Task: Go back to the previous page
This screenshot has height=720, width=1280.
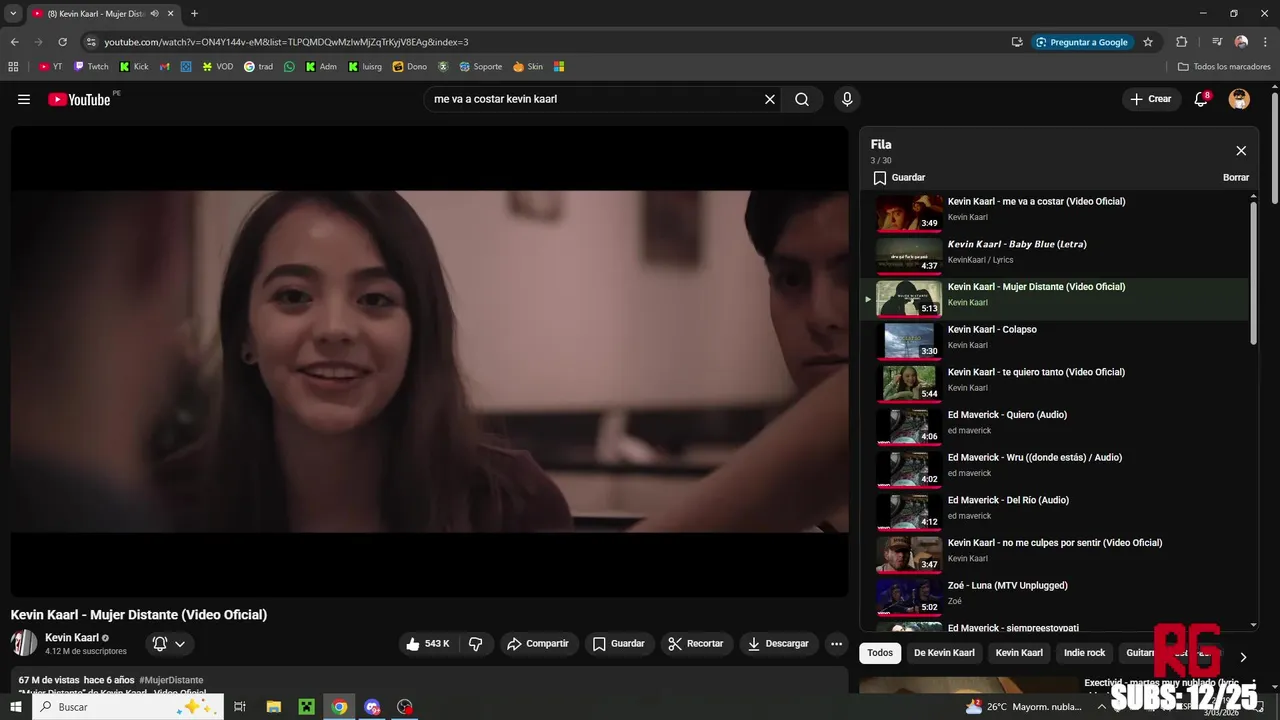Action: (x=14, y=42)
